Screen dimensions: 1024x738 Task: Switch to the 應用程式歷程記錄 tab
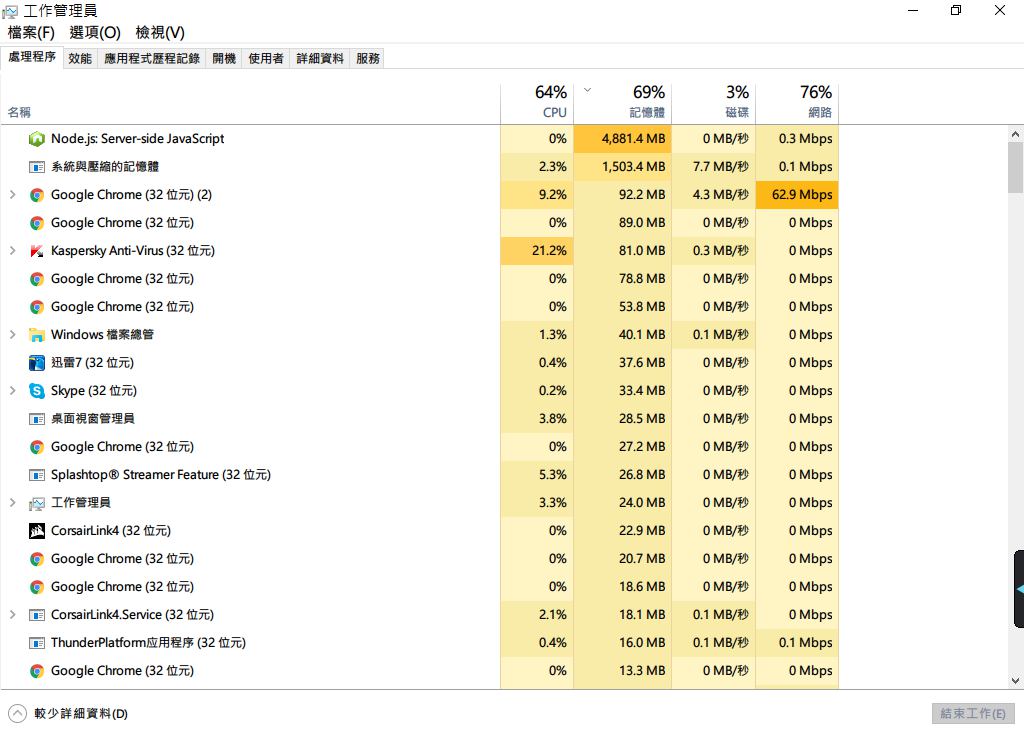[x=152, y=58]
